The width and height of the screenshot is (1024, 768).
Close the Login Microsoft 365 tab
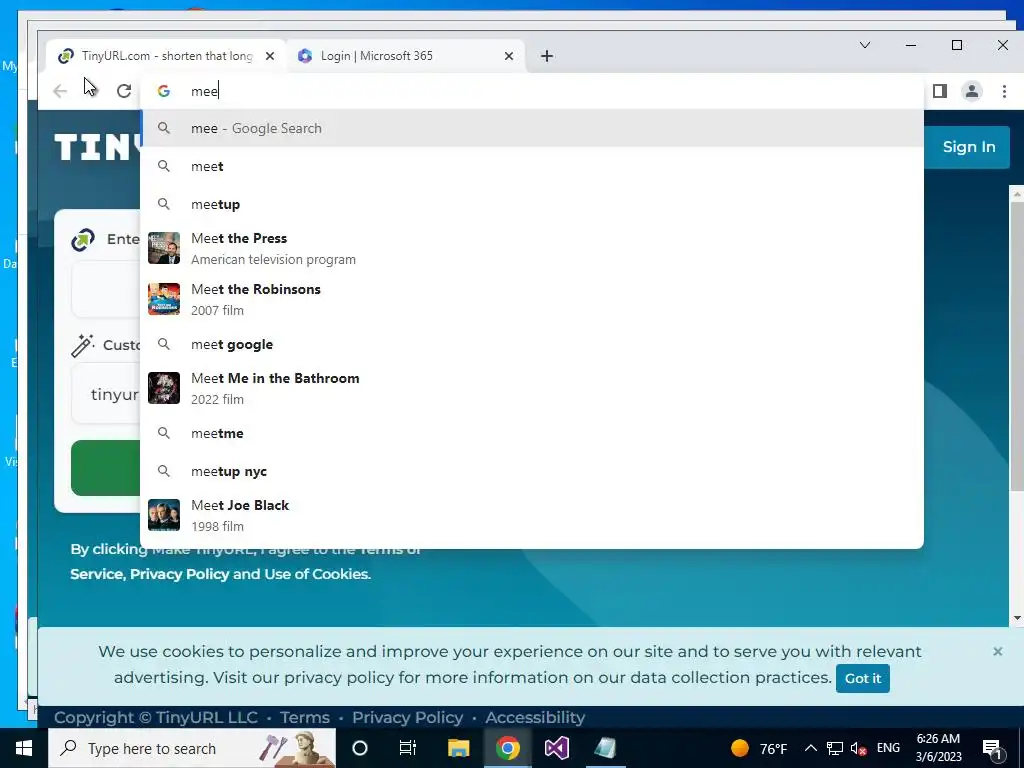509,56
